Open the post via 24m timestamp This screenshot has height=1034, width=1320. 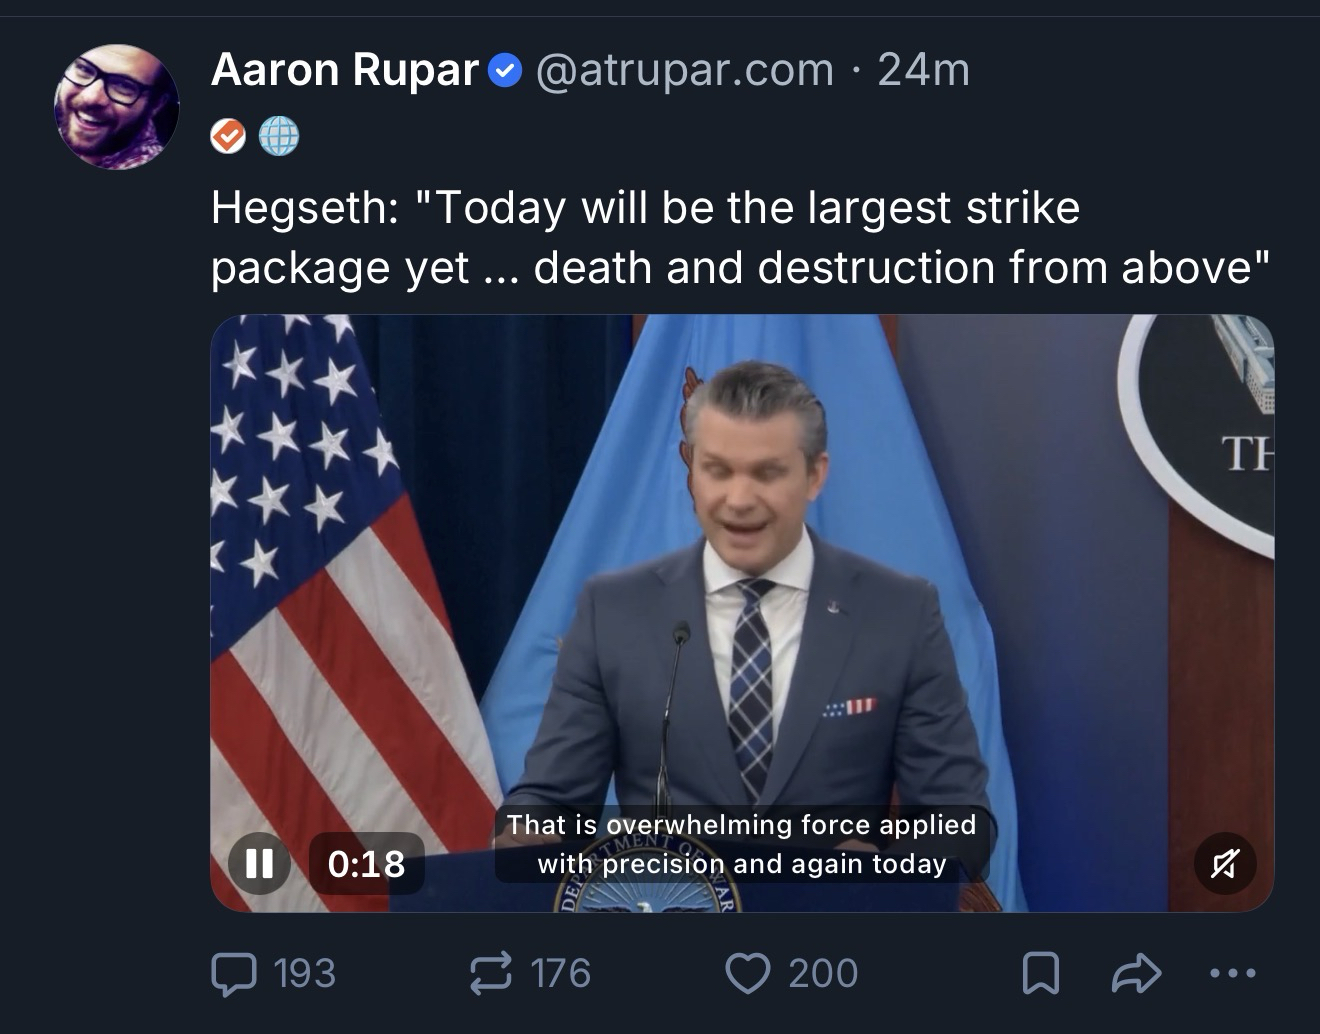[x=923, y=70]
